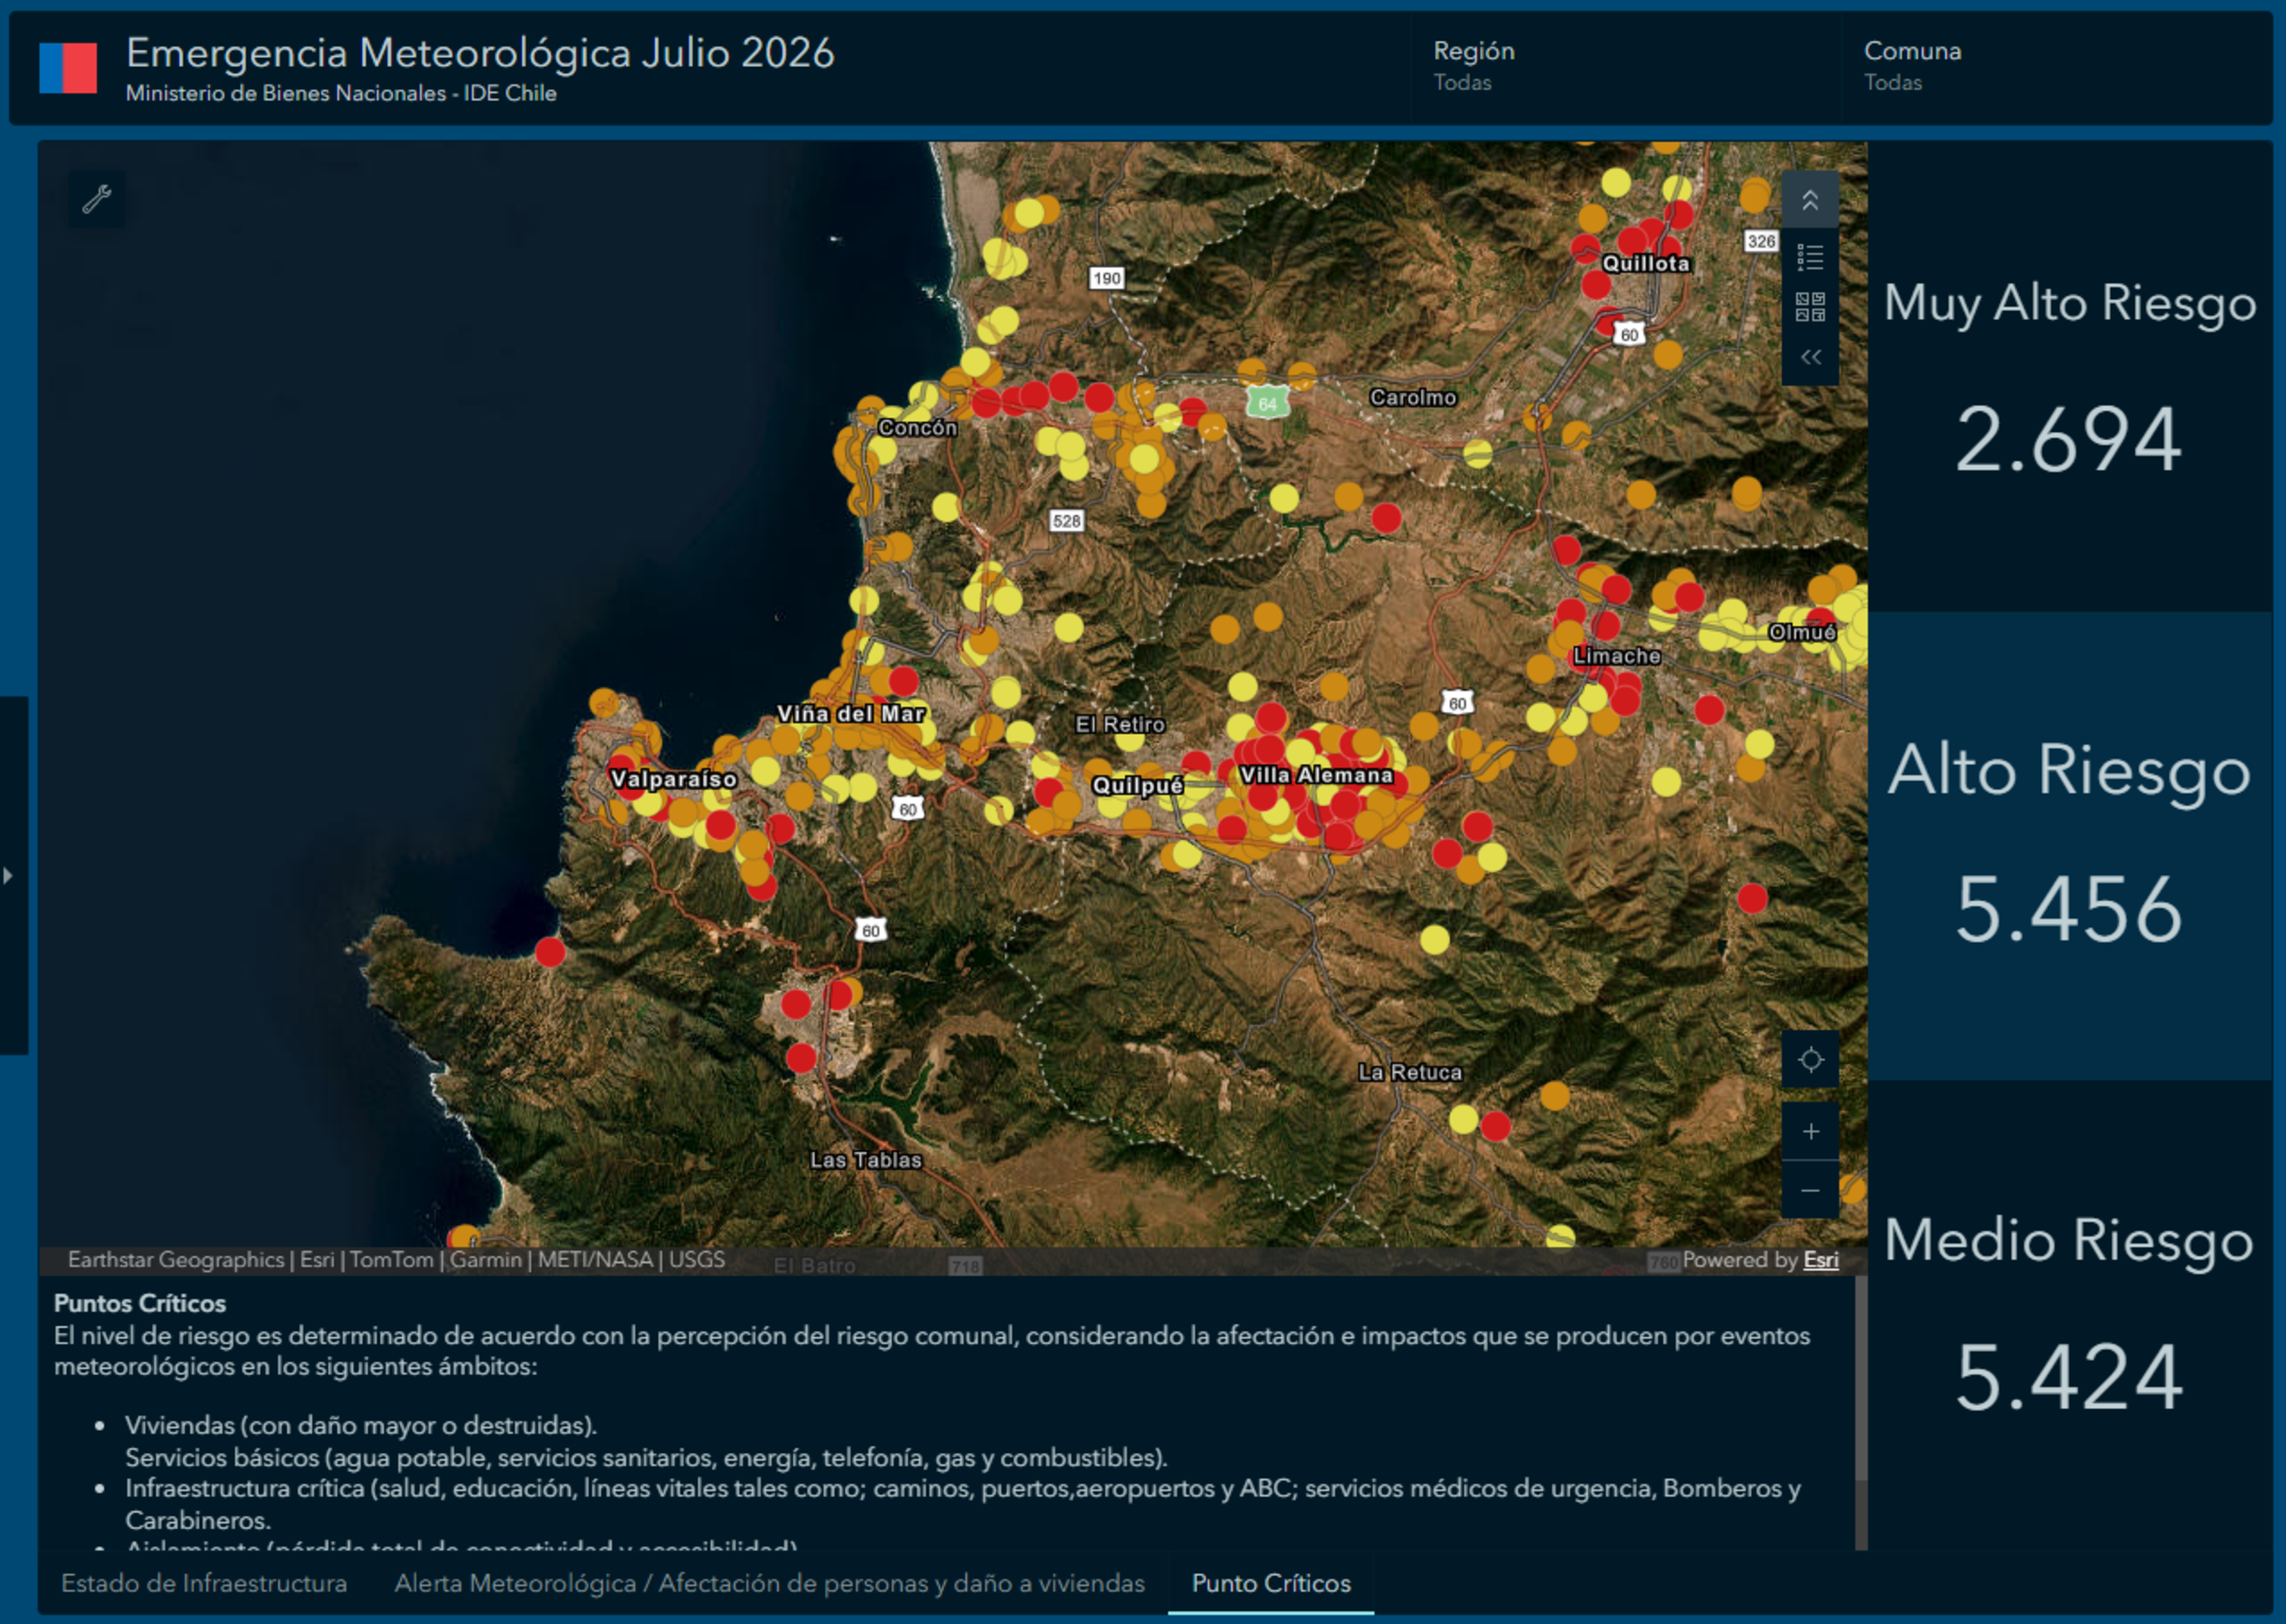Select the Punto Críticos tab
Viewport: 2286px width, 1624px height.
[1271, 1583]
